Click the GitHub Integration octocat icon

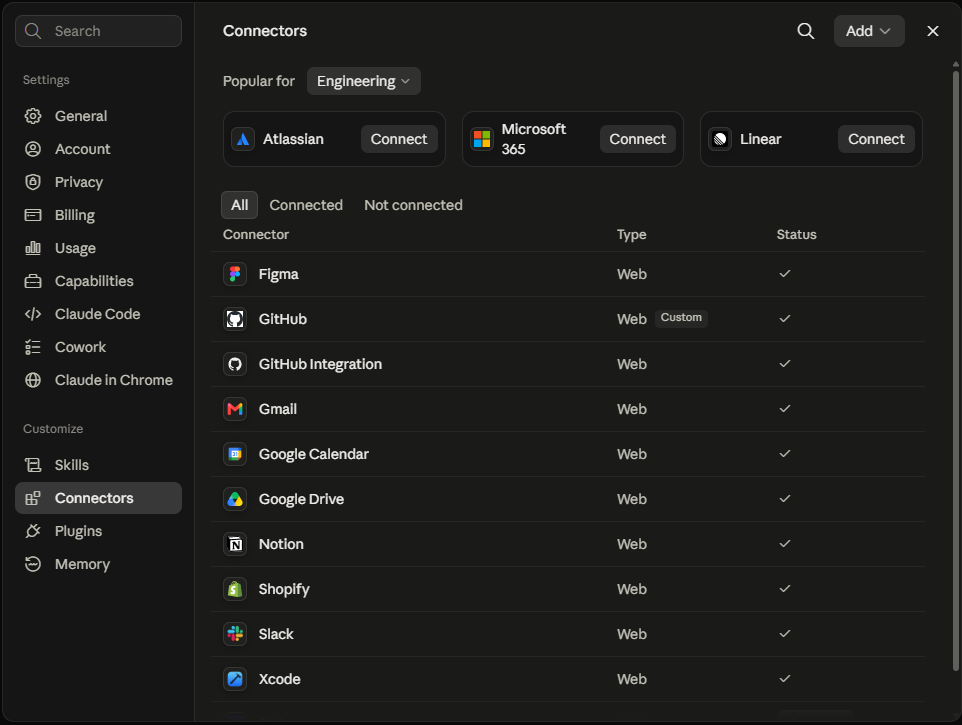[235, 364]
